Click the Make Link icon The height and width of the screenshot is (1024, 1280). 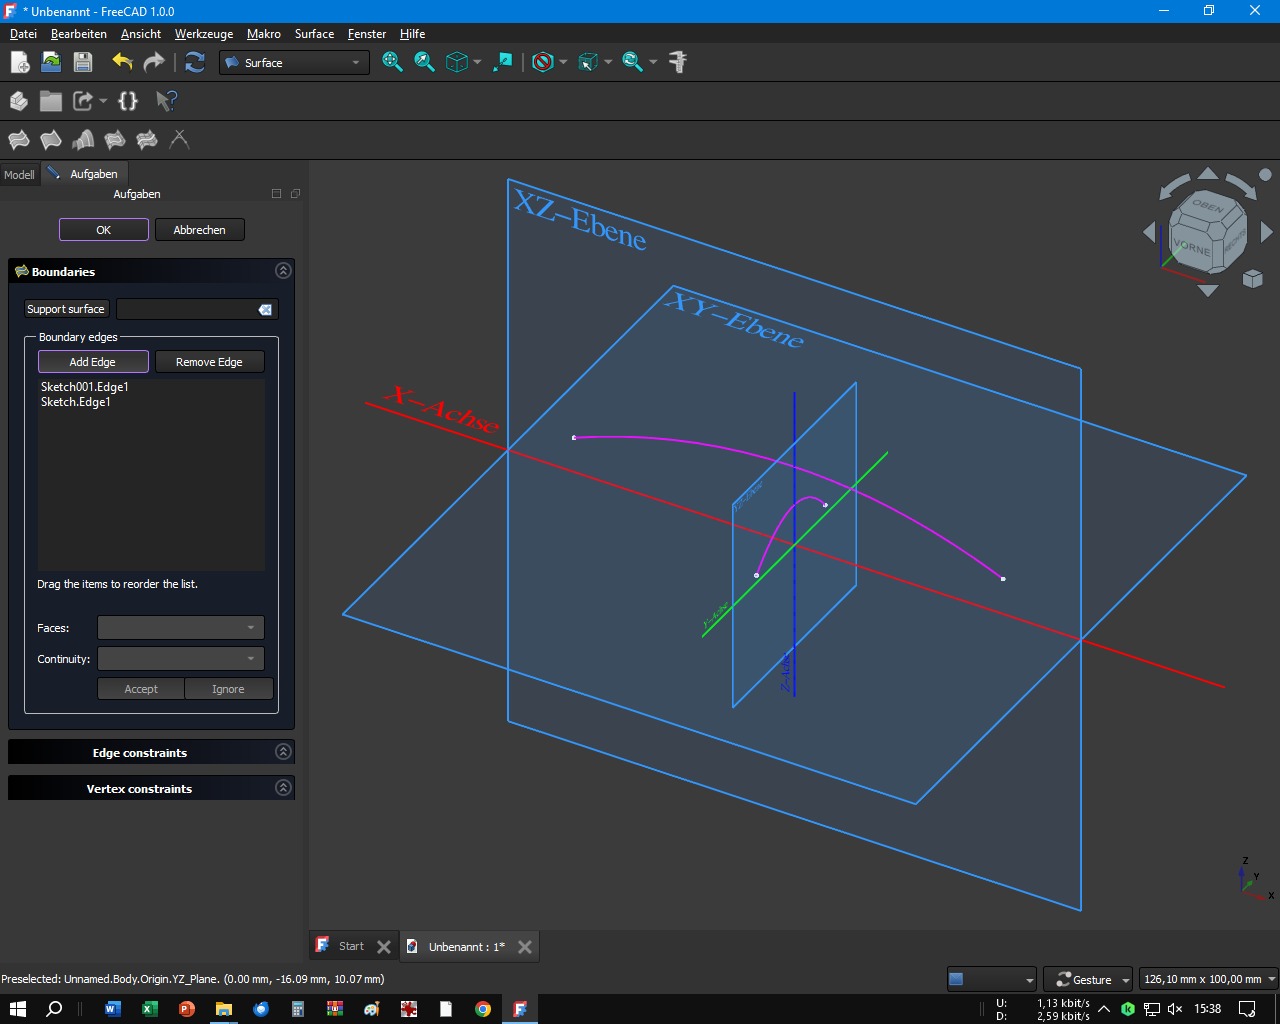pyautogui.click(x=83, y=101)
